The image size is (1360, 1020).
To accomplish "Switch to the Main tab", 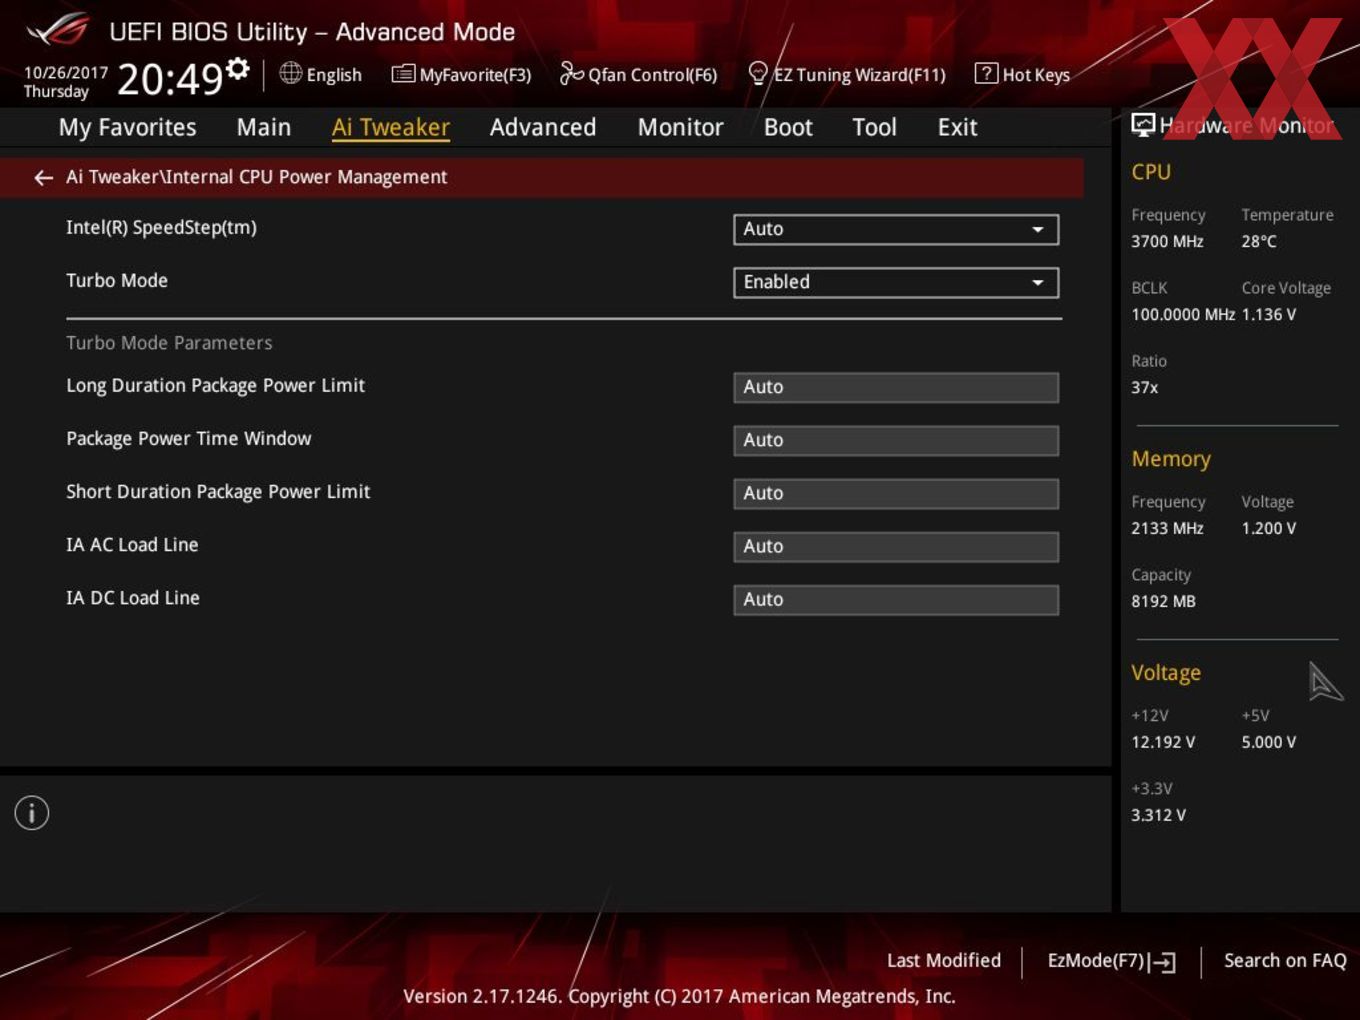I will (x=264, y=127).
